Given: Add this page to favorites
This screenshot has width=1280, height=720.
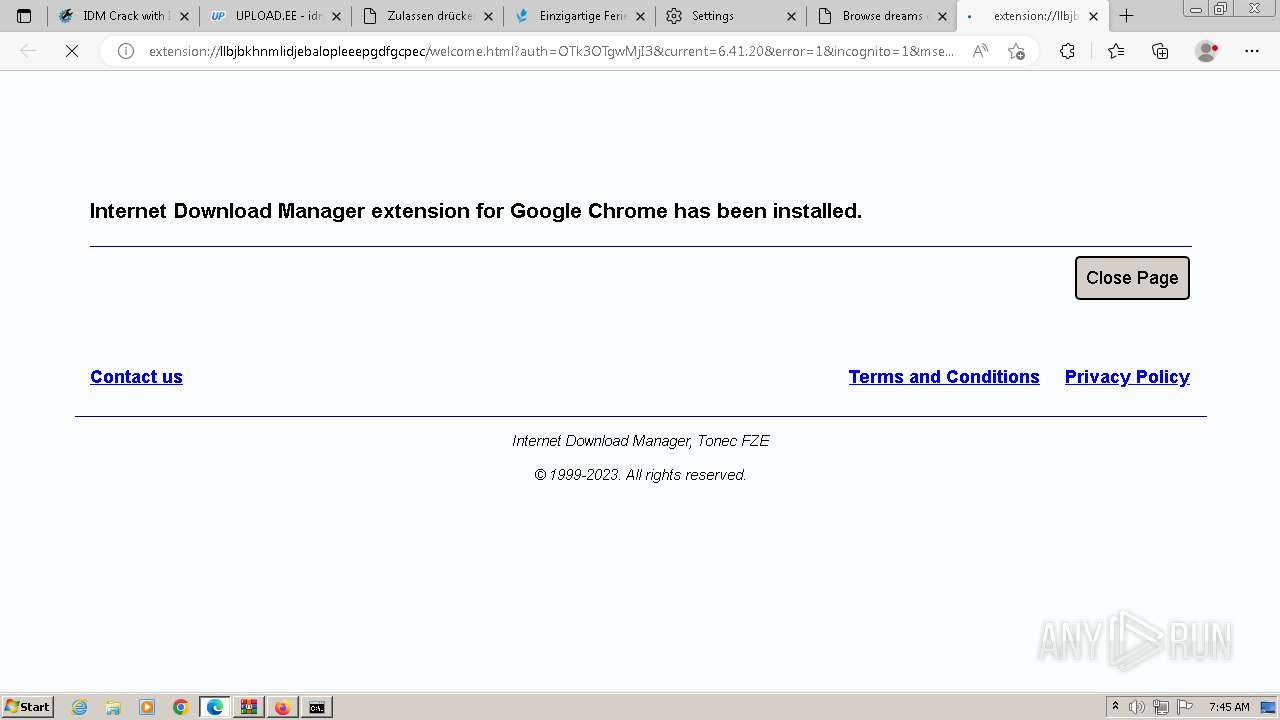Looking at the screenshot, I should point(1016,51).
